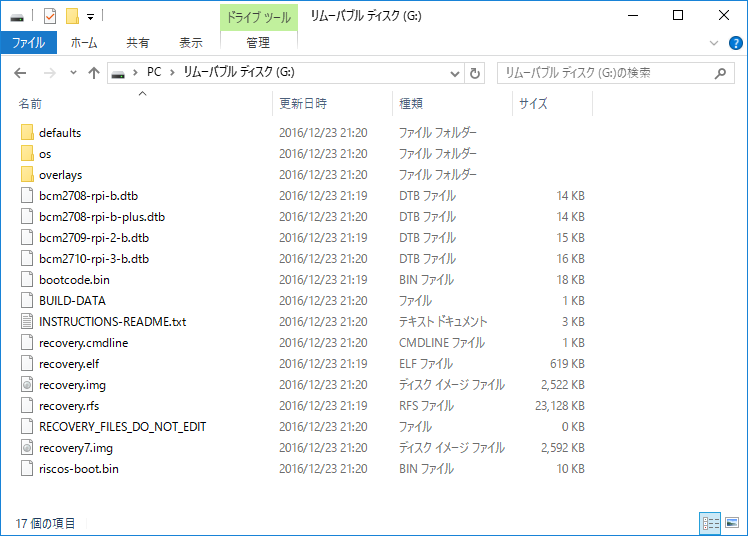
Task: Click the New Folder quick access icon
Action: 72,16
